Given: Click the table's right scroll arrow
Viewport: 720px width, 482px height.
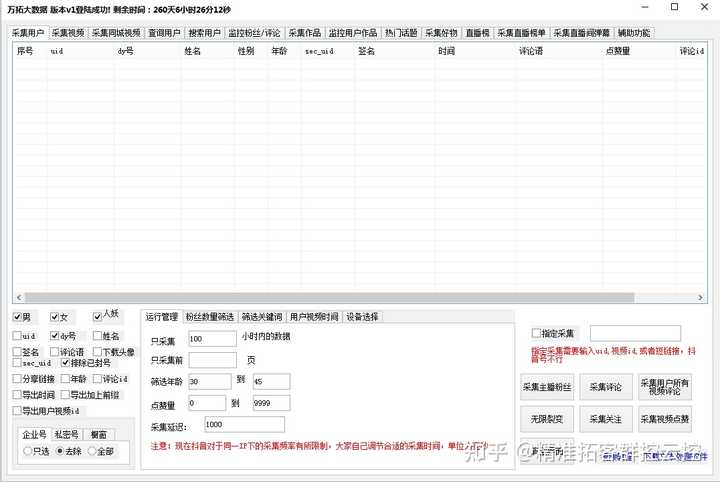Looking at the screenshot, I should point(700,297).
